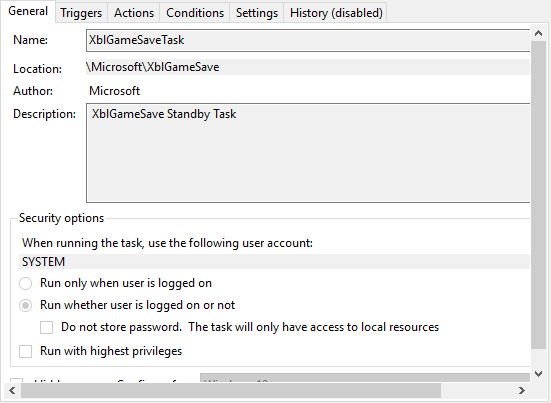Open the Actions tab
The height and width of the screenshot is (403, 551).
click(134, 13)
